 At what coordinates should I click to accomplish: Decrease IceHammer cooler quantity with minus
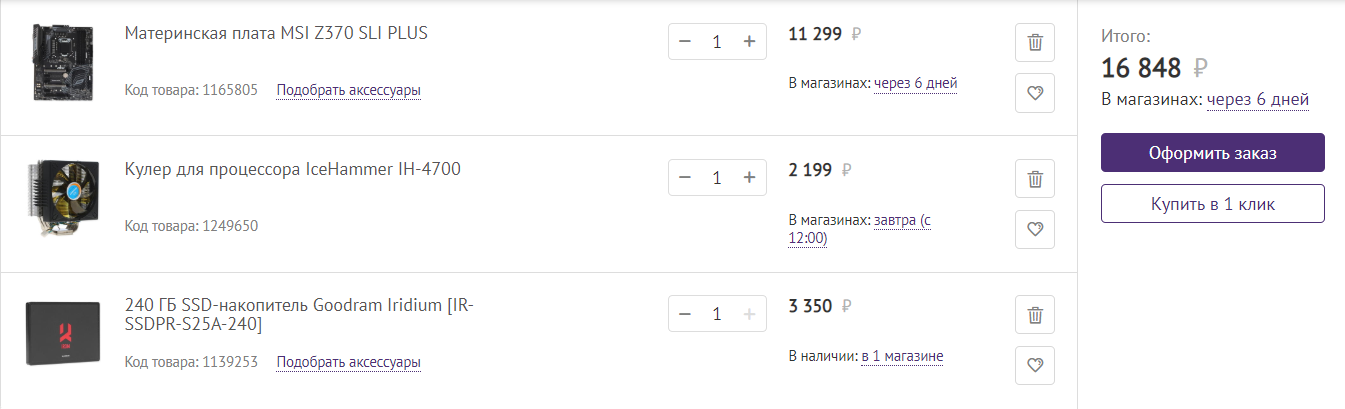(x=685, y=178)
